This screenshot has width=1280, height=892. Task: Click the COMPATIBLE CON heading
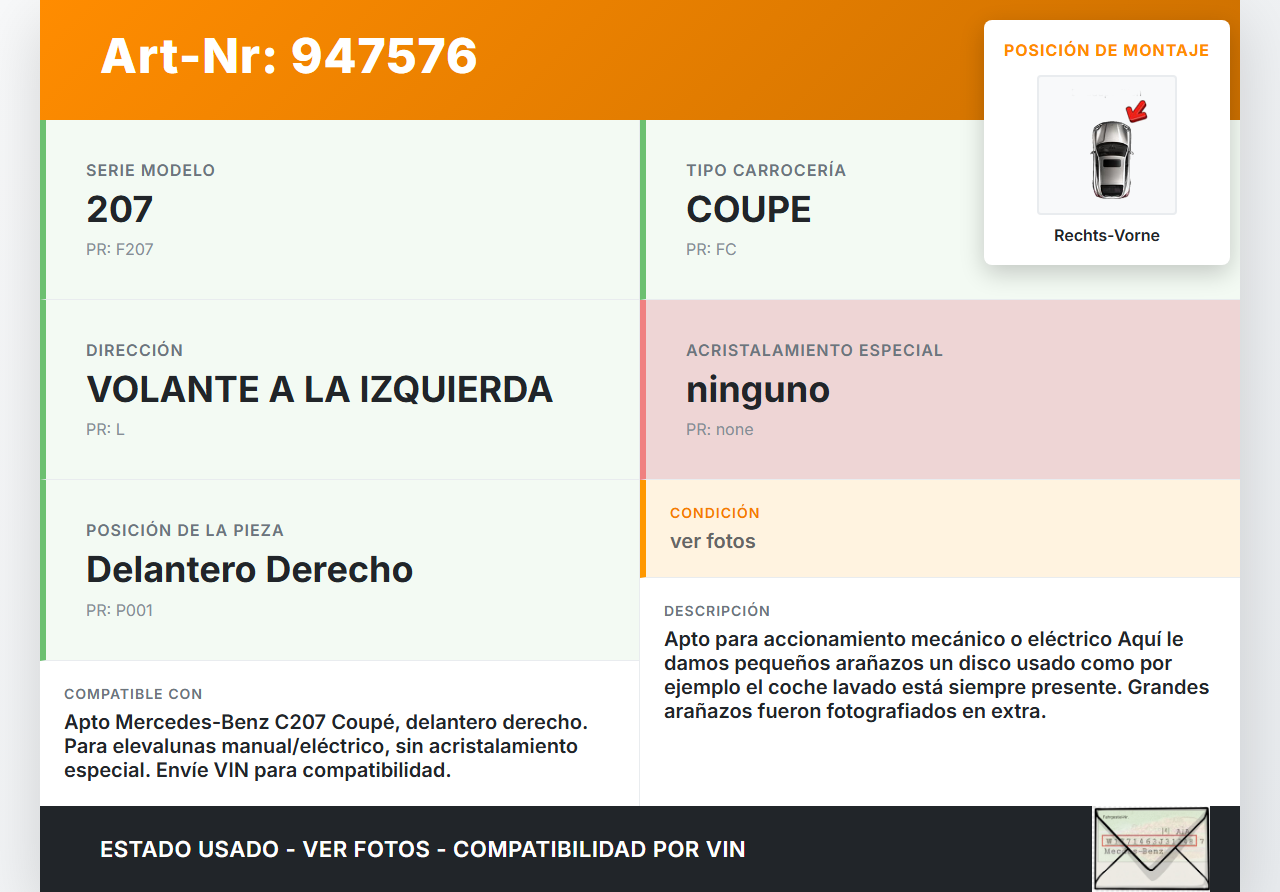pos(133,694)
